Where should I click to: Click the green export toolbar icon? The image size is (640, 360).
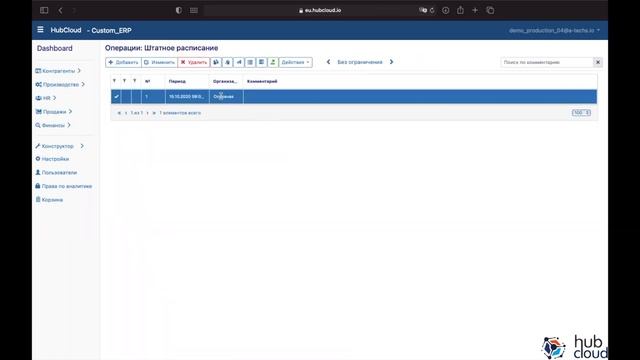pyautogui.click(x=273, y=62)
